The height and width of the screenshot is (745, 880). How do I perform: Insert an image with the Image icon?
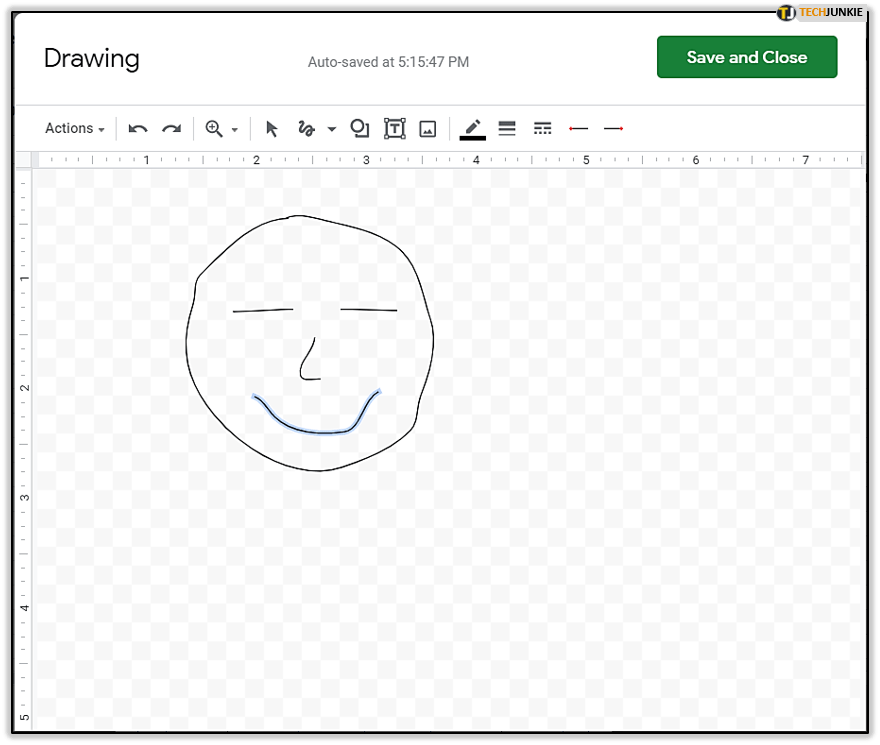(428, 129)
